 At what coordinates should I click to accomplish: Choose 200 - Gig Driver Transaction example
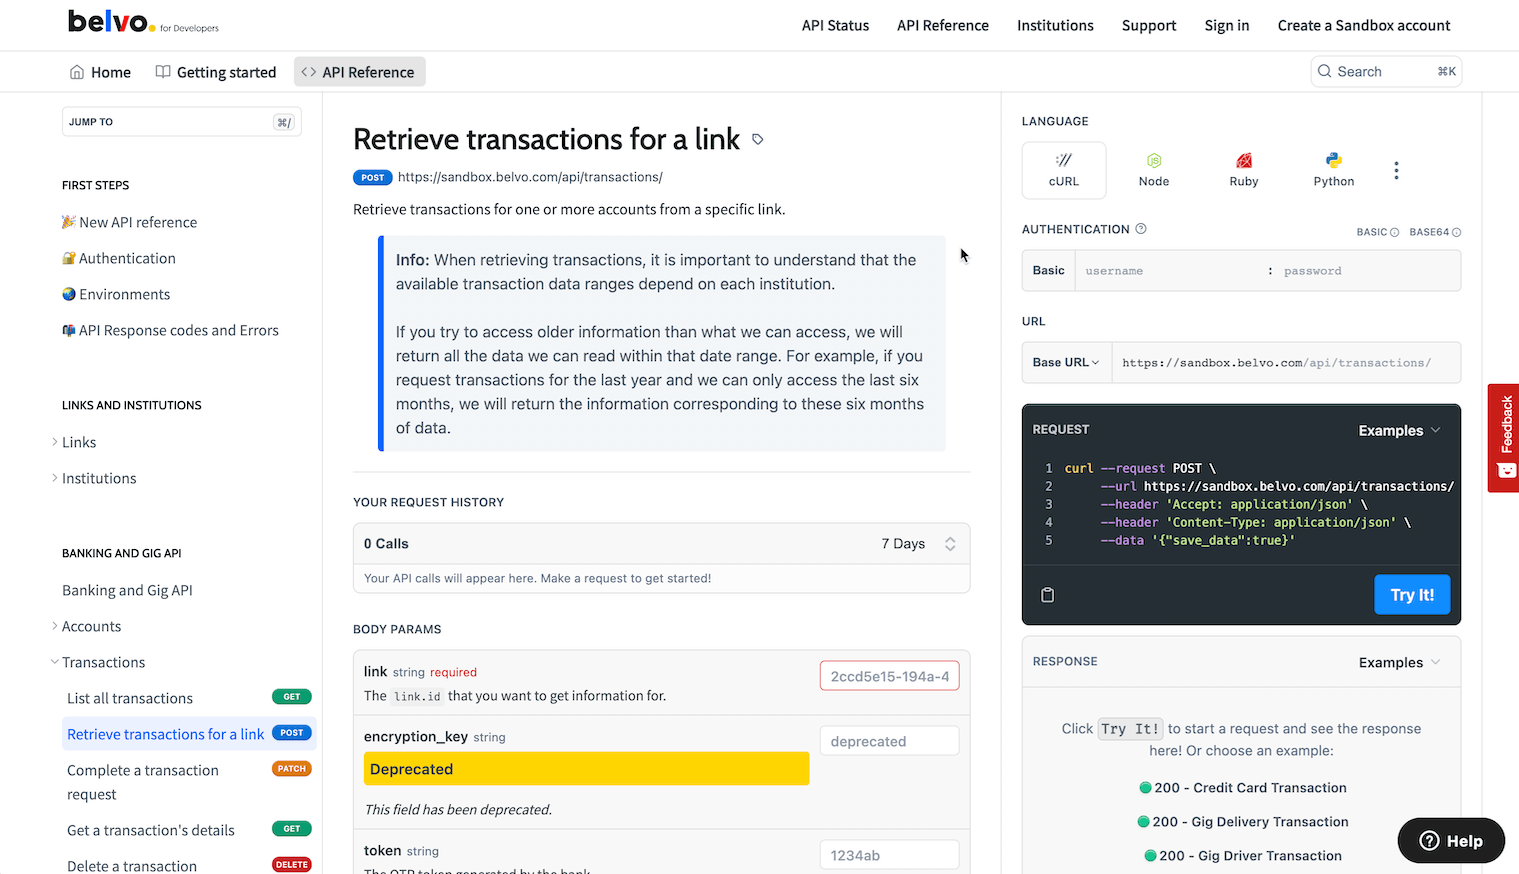point(1243,856)
